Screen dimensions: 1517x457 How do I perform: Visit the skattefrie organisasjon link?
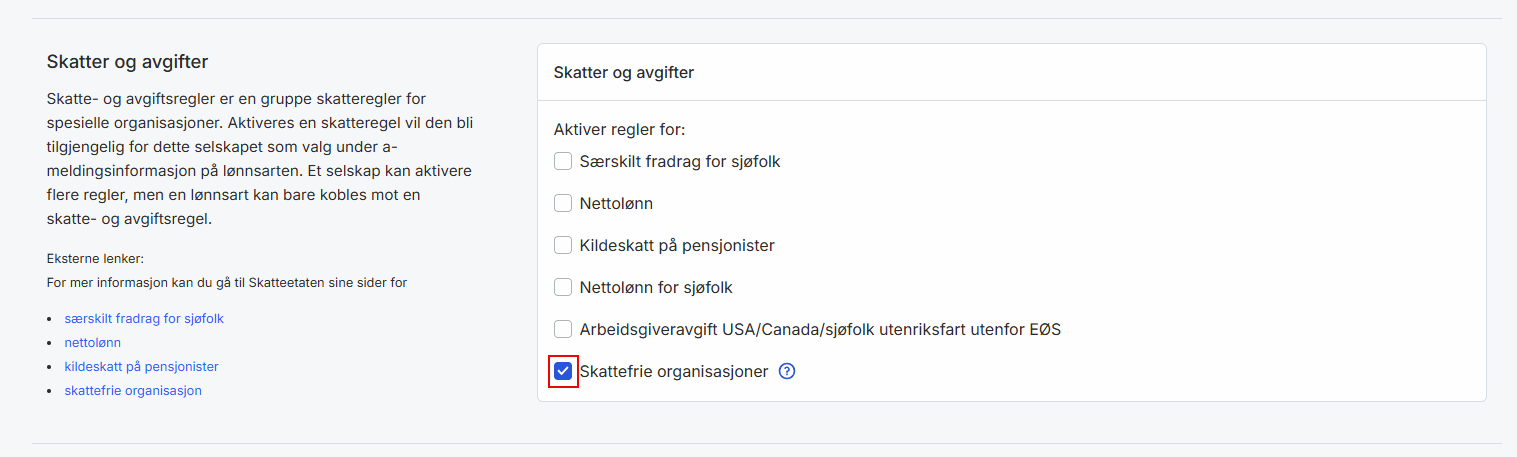(133, 391)
